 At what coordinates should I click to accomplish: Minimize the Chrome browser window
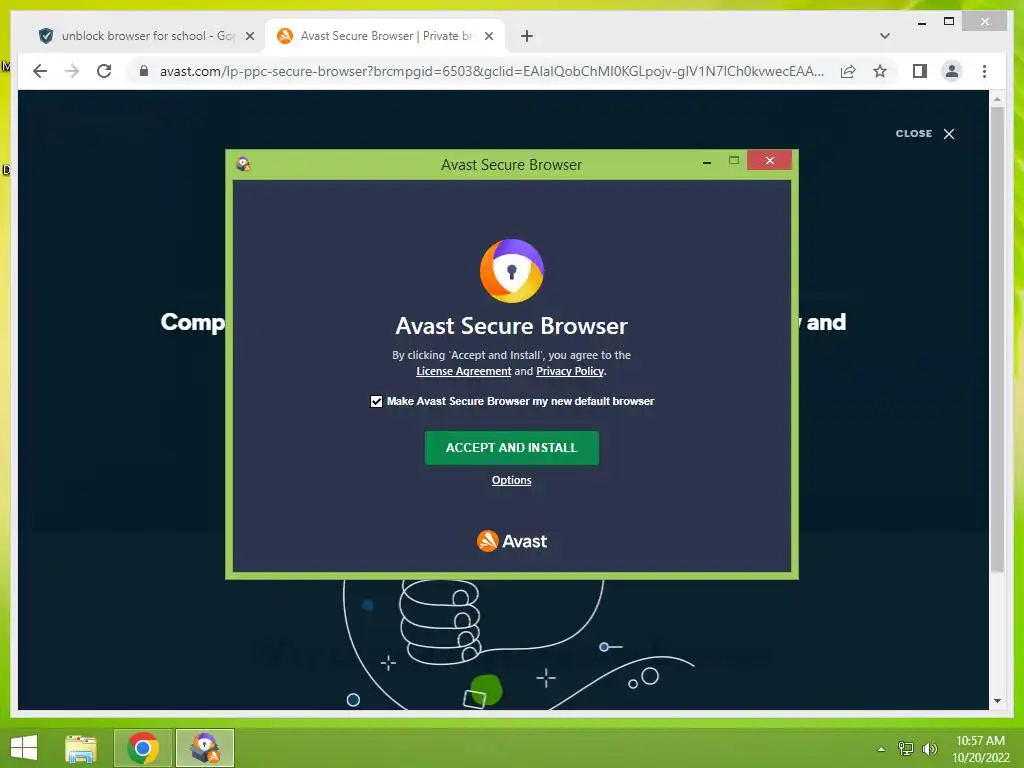pyautogui.click(x=922, y=22)
